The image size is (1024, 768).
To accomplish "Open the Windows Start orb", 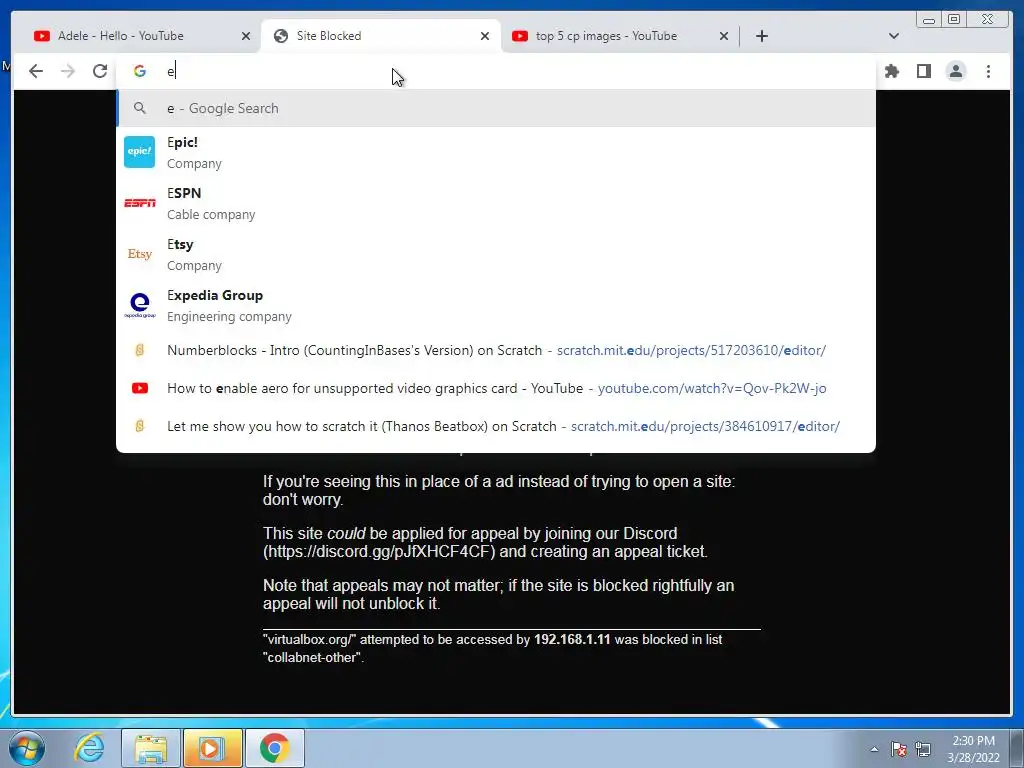I will [26, 748].
